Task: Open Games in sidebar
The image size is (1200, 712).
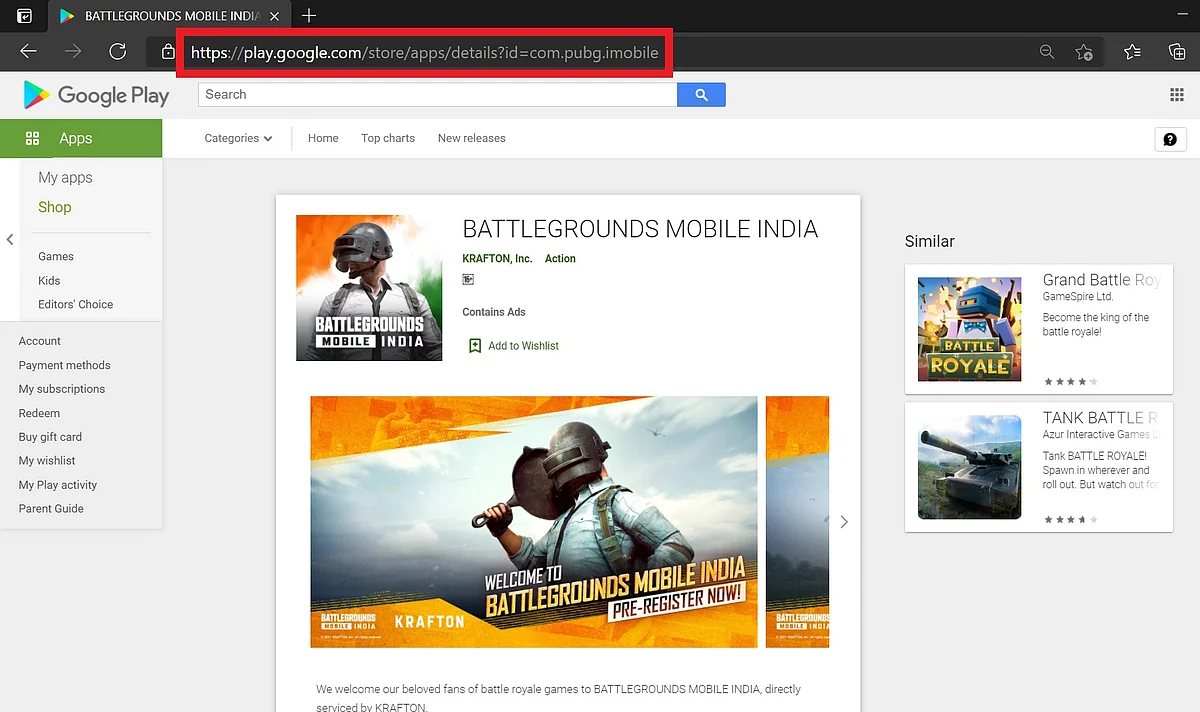Action: click(56, 257)
